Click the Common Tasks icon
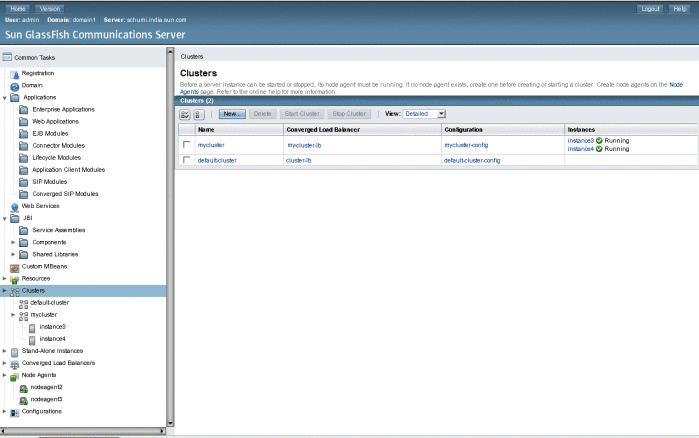This screenshot has height=438, width=699. 7,57
